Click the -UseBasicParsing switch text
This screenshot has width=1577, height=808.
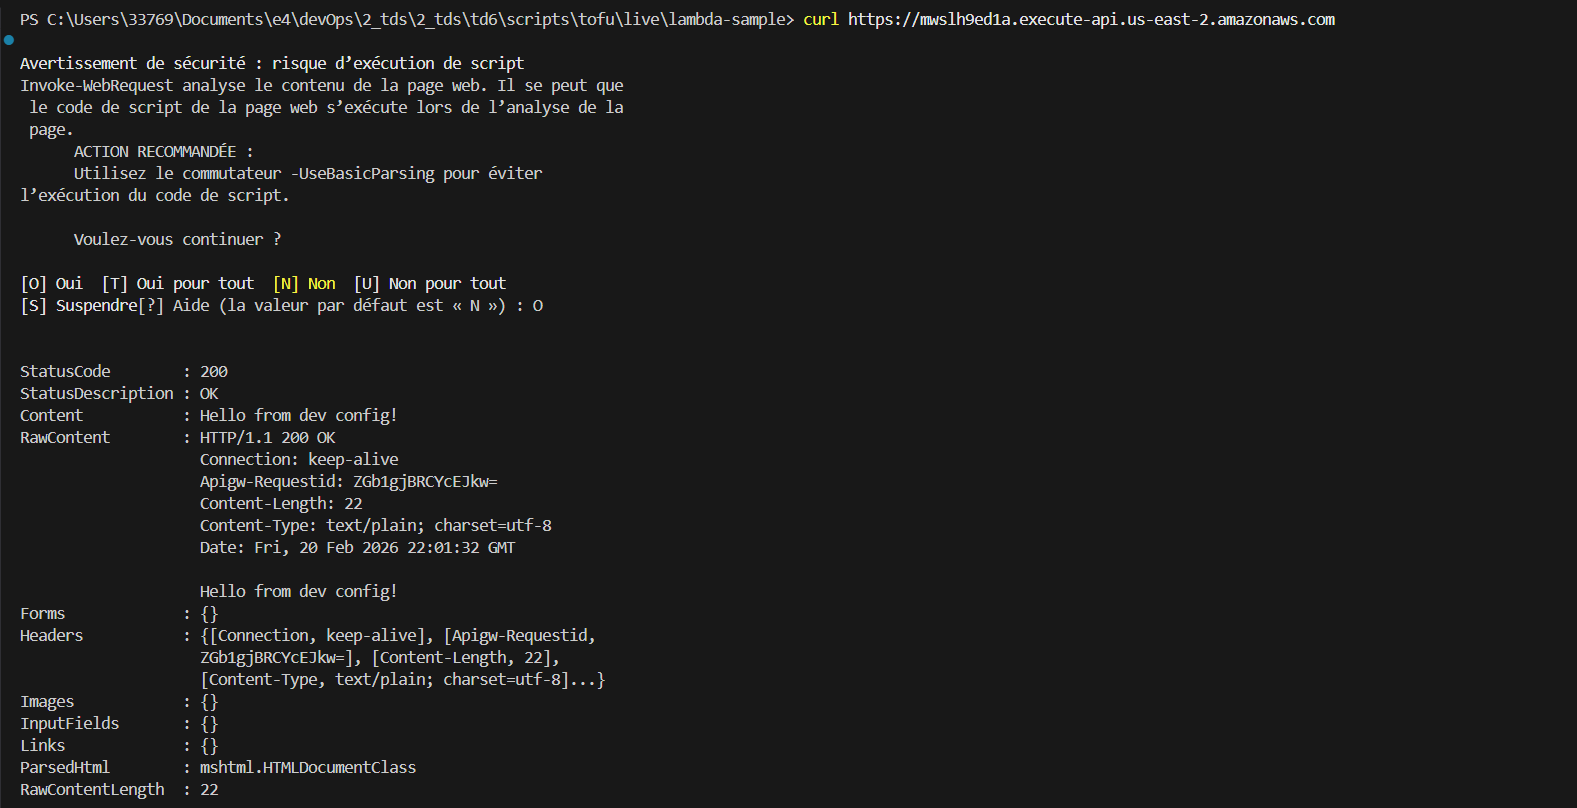pyautogui.click(x=363, y=174)
